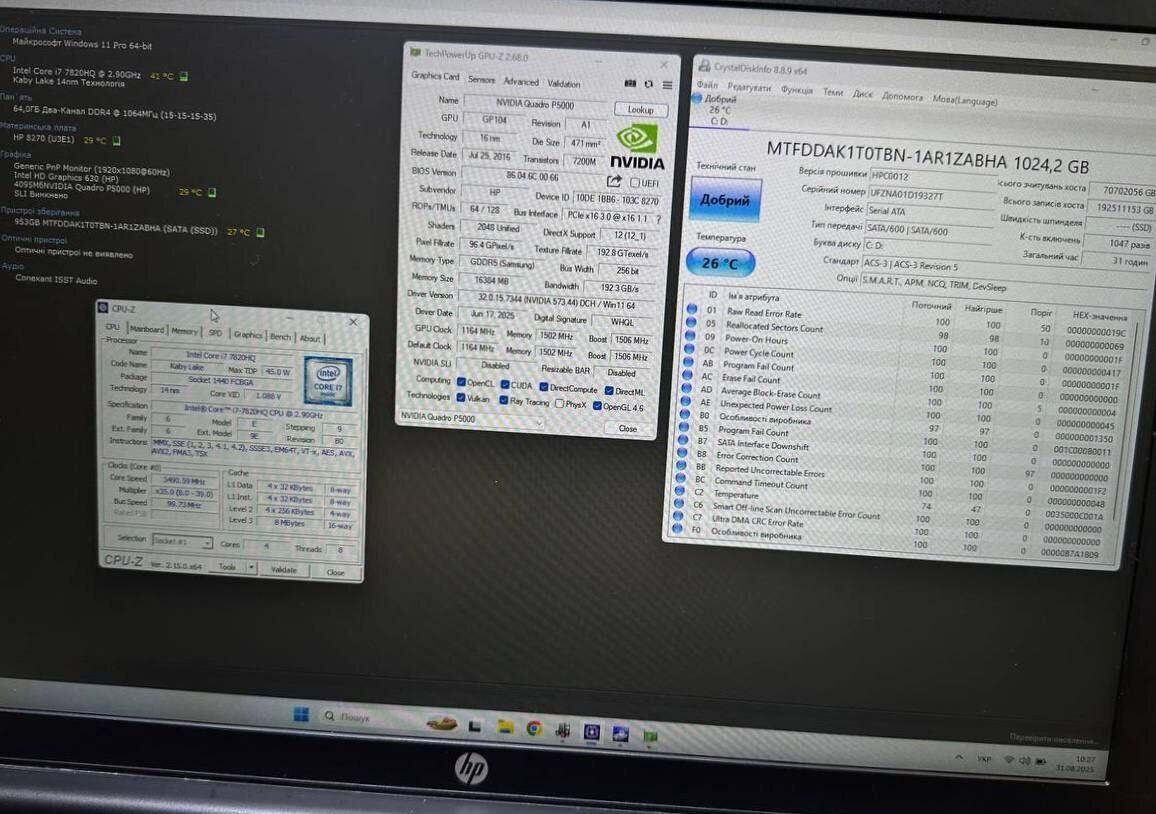
Task: Expand the CPU-Z Tools dropdown arrow
Action: 250,568
